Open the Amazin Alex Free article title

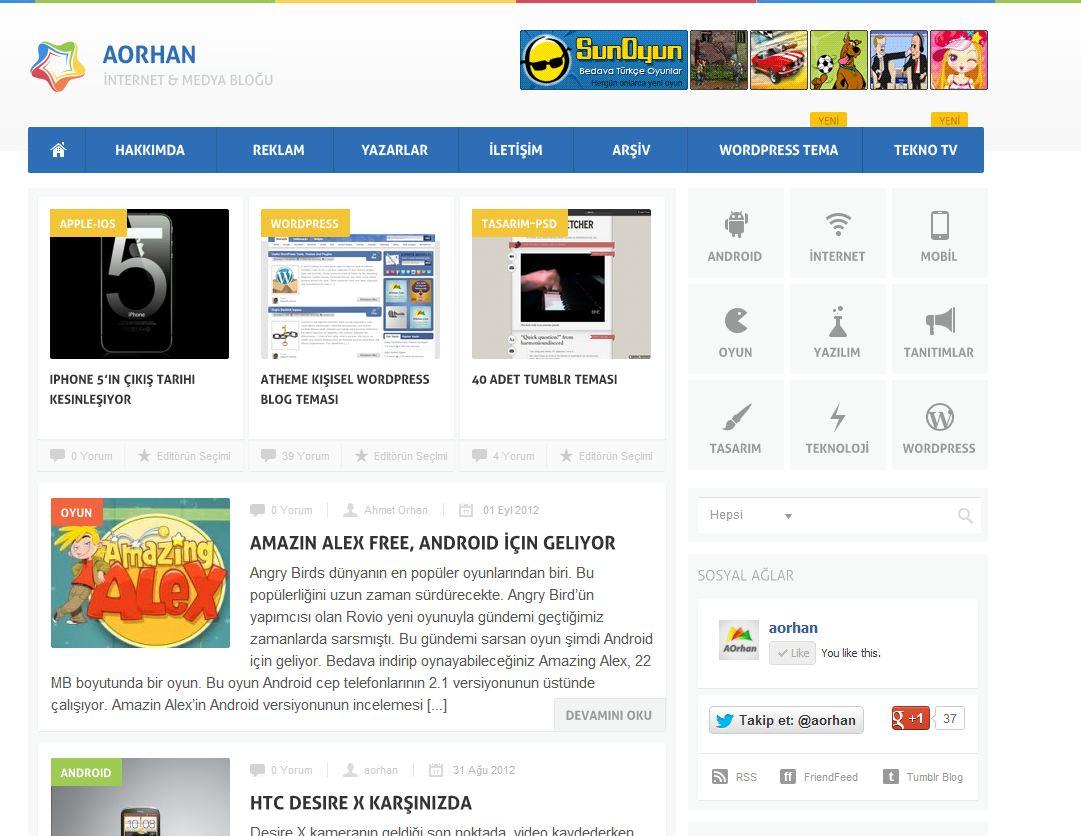pyautogui.click(x=432, y=543)
